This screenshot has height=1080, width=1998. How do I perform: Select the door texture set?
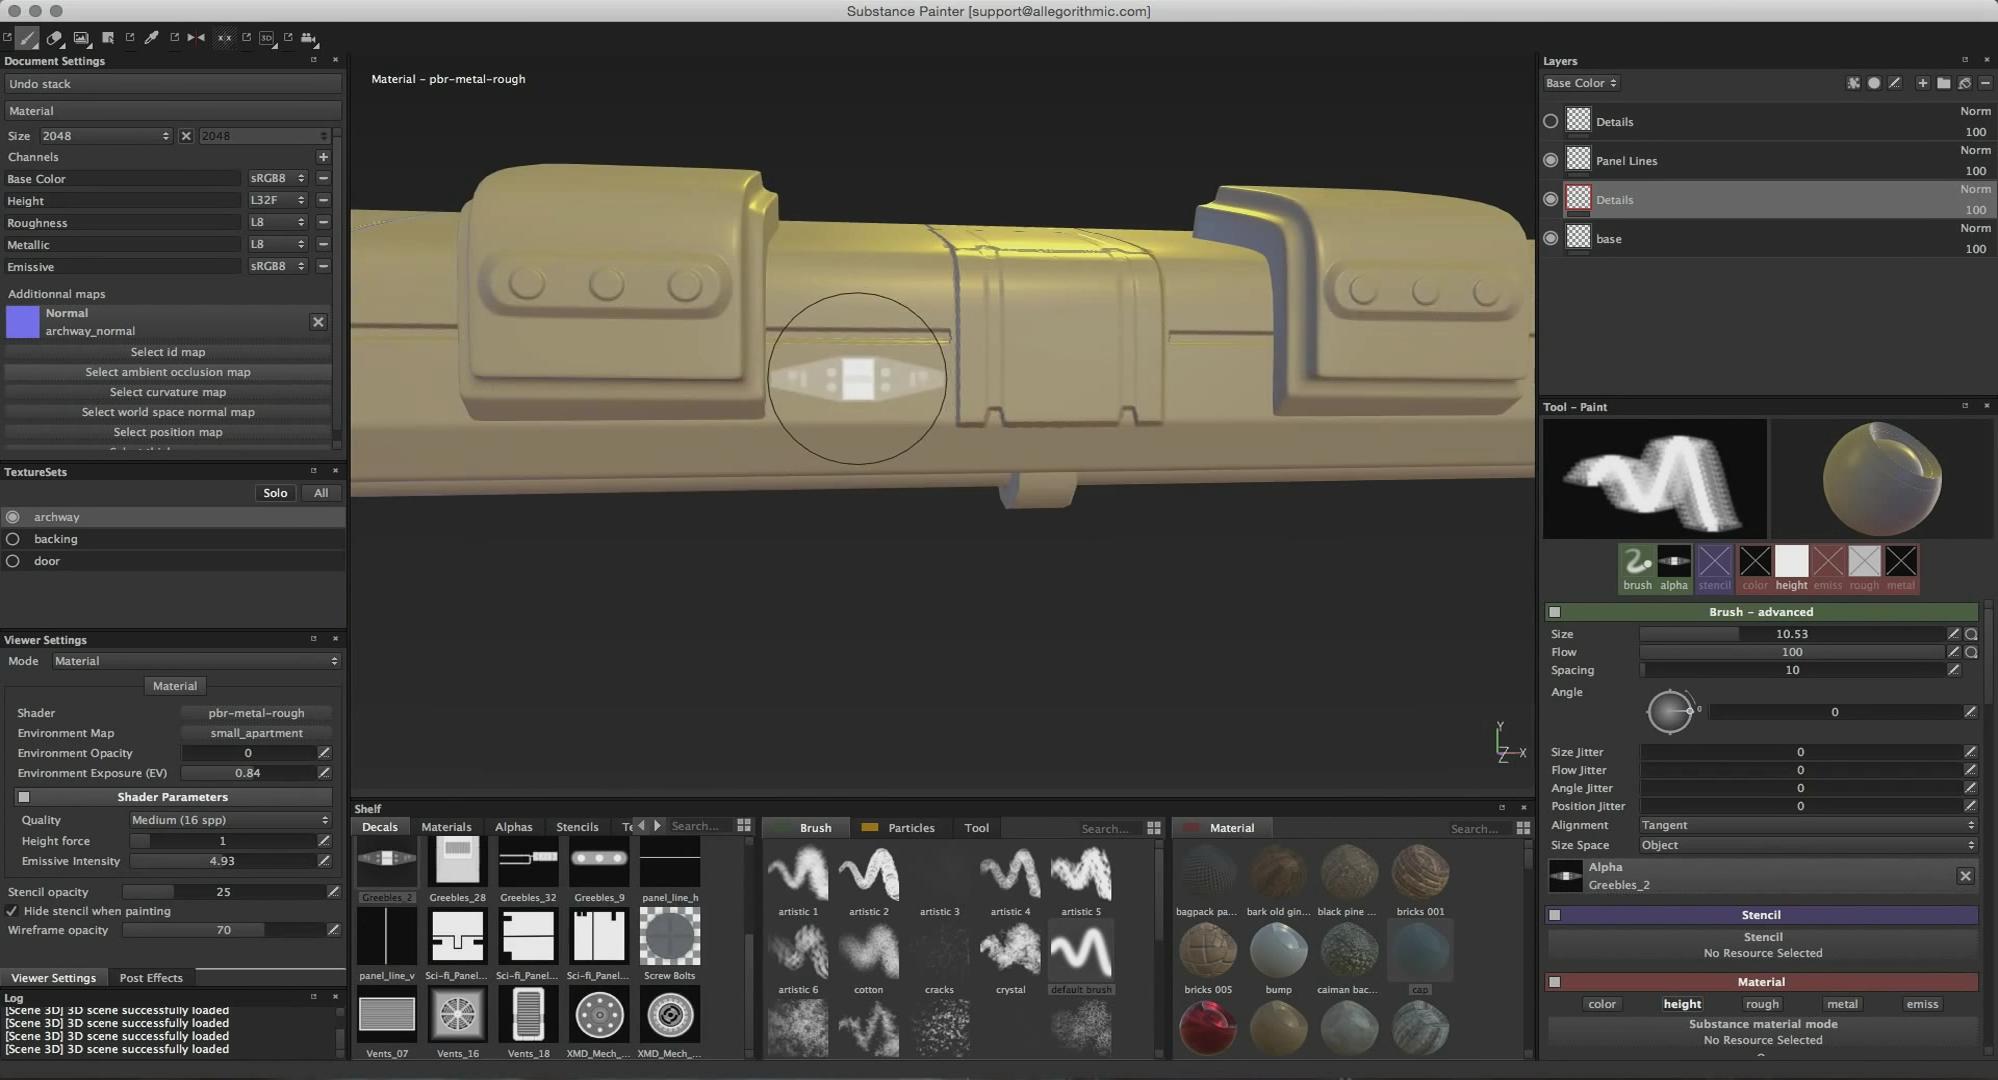(47, 561)
